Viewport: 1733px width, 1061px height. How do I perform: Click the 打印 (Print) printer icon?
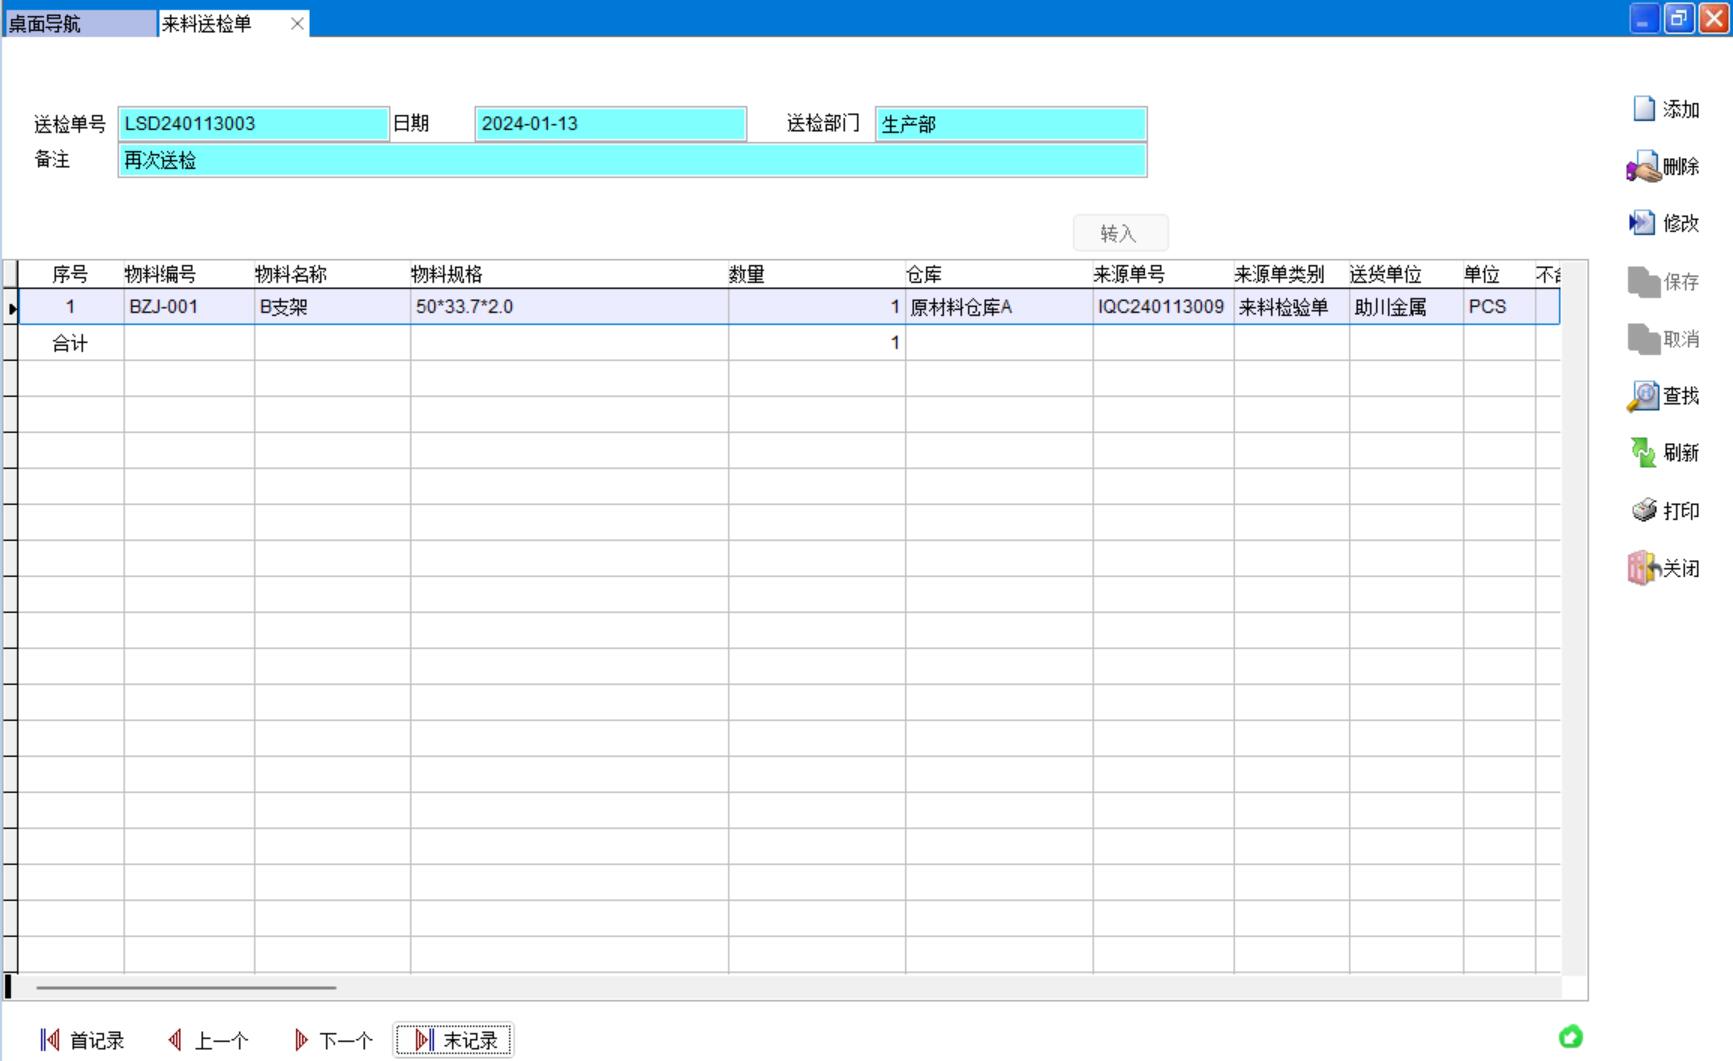[1644, 511]
